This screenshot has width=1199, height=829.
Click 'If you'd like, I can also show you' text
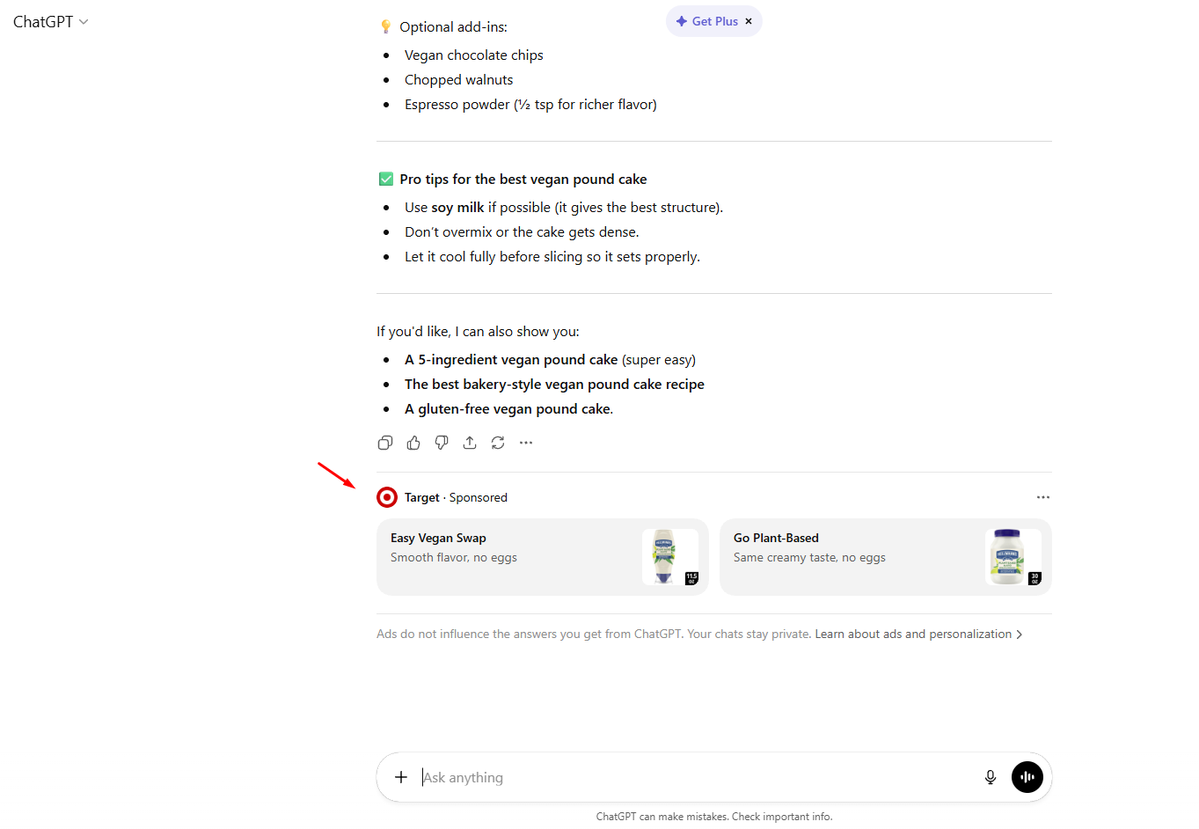point(478,331)
